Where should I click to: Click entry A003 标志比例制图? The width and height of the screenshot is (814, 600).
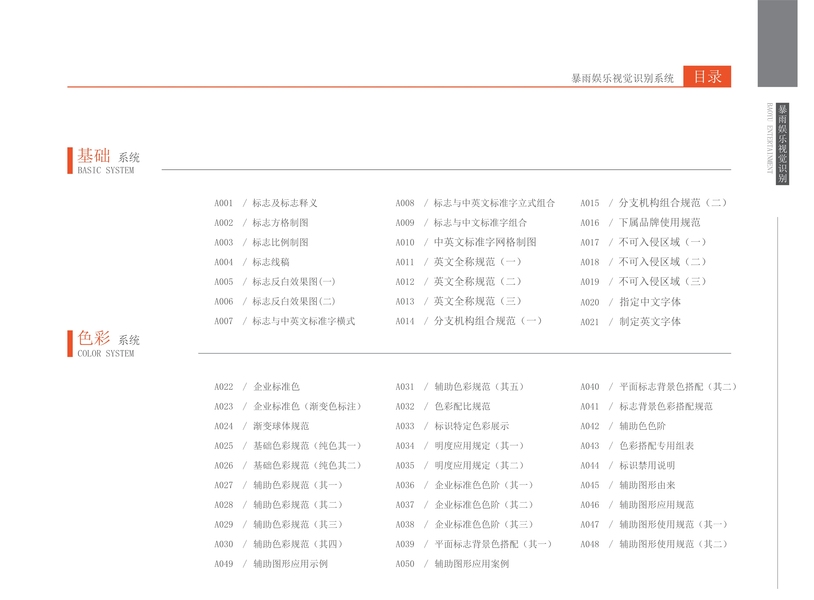pos(261,242)
